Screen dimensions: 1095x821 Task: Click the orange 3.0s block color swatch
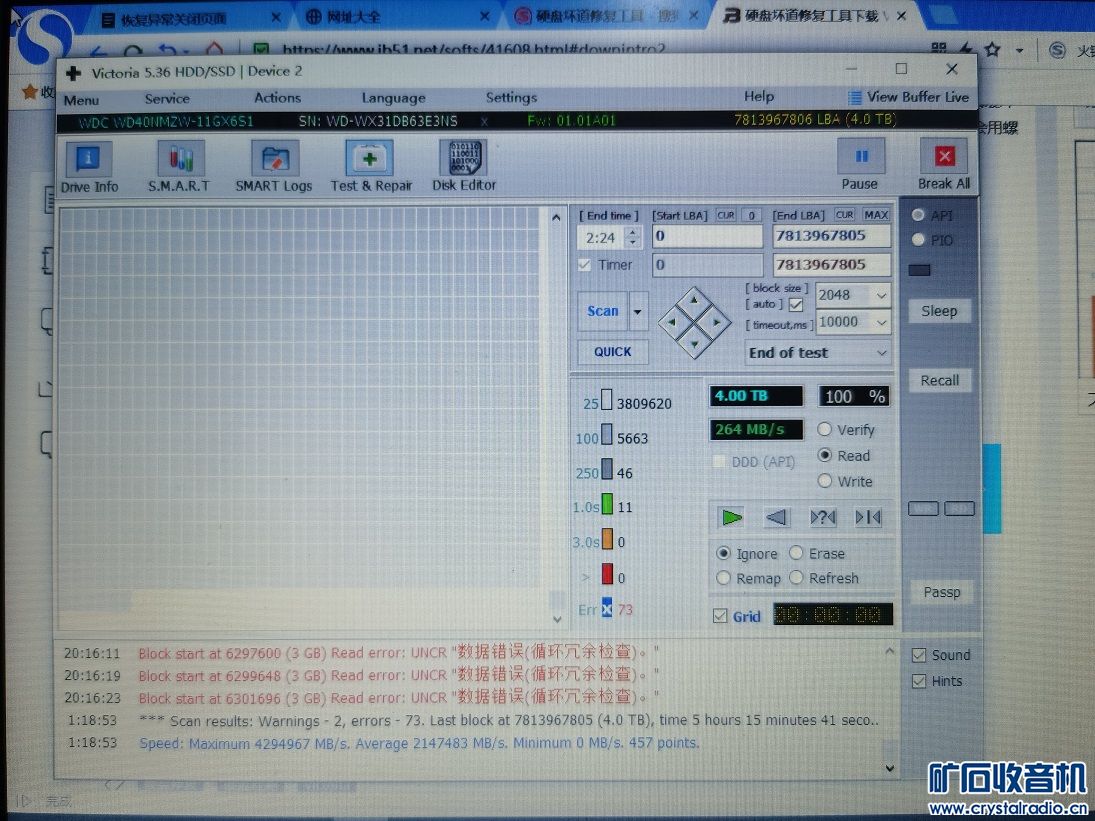click(x=607, y=540)
